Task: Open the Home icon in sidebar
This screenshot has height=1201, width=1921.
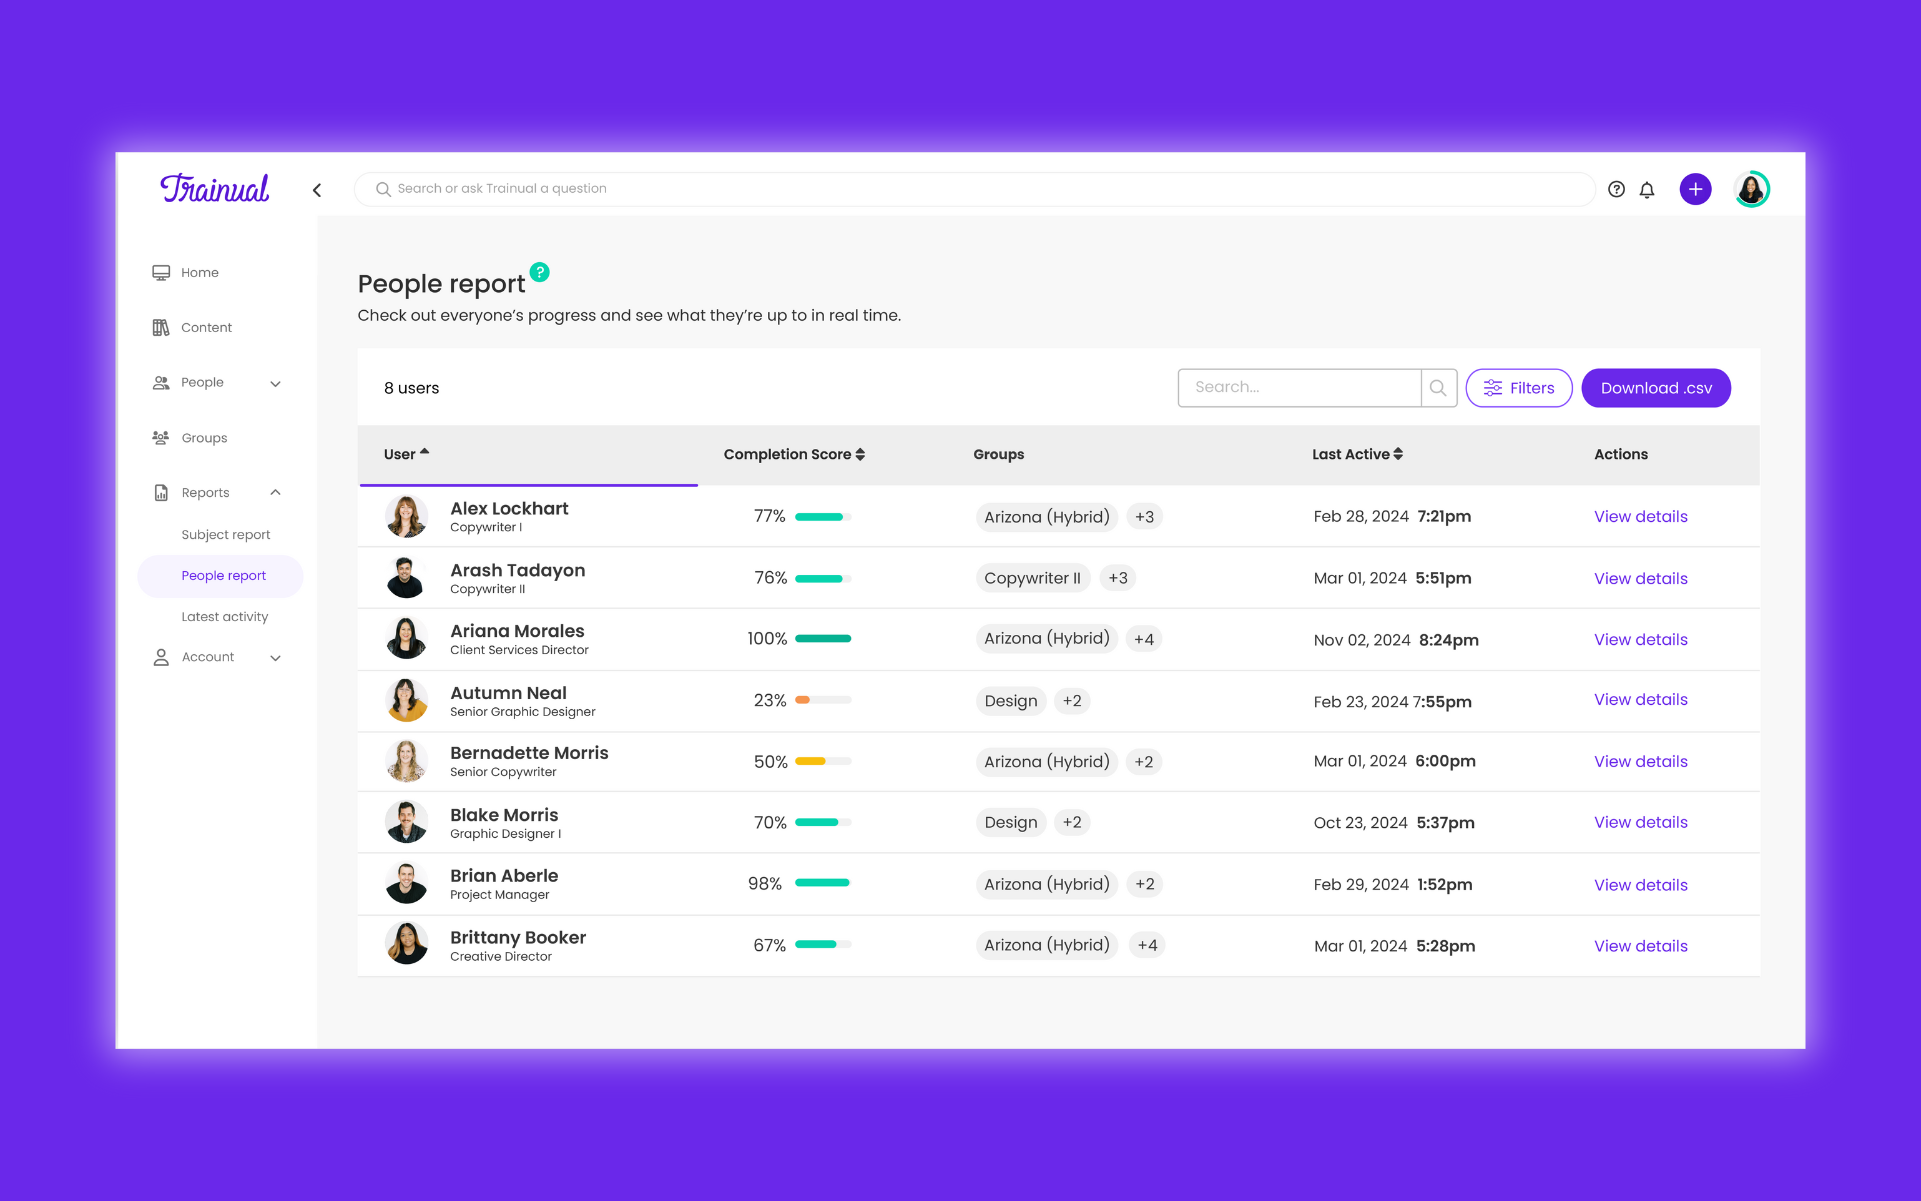Action: 162,272
